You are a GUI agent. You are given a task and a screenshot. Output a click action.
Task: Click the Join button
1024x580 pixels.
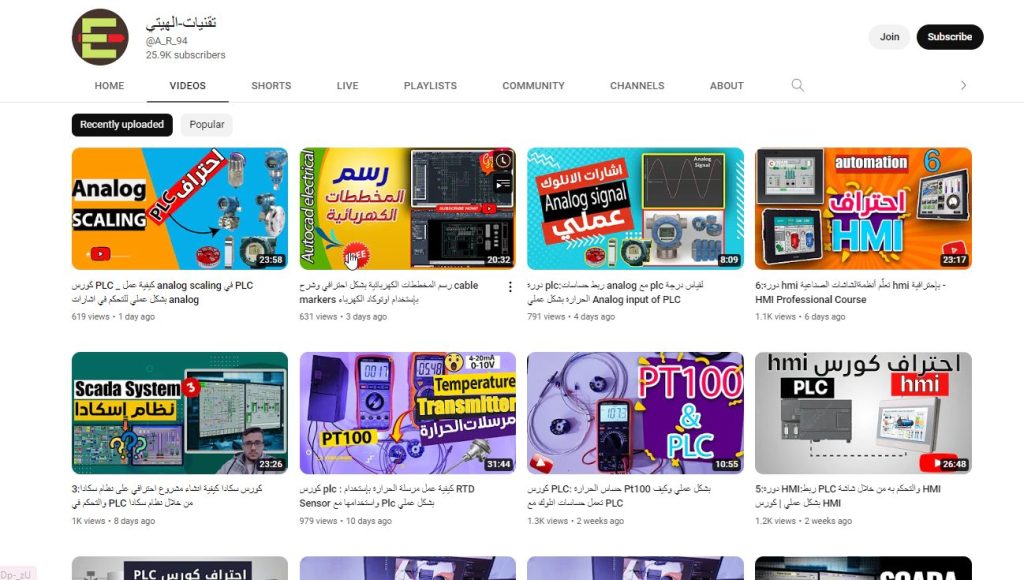889,37
